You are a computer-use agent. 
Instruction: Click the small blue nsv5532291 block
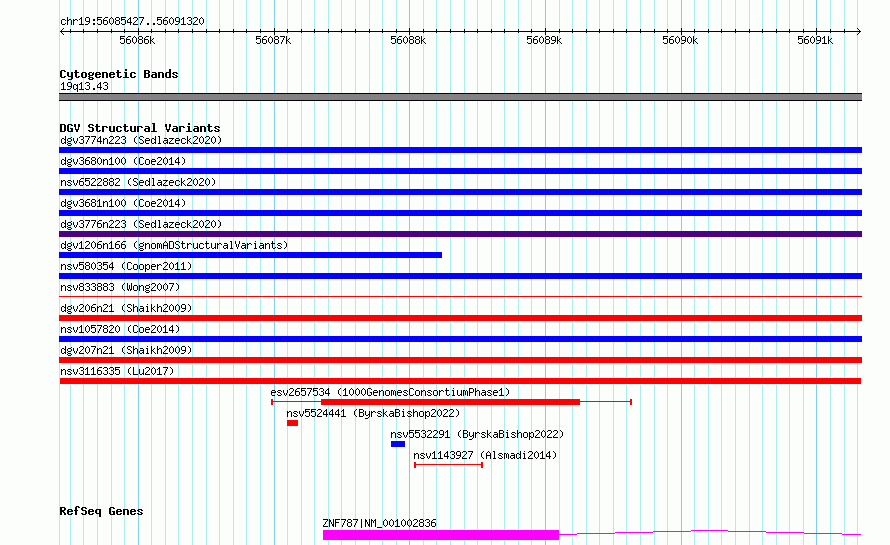click(398, 444)
